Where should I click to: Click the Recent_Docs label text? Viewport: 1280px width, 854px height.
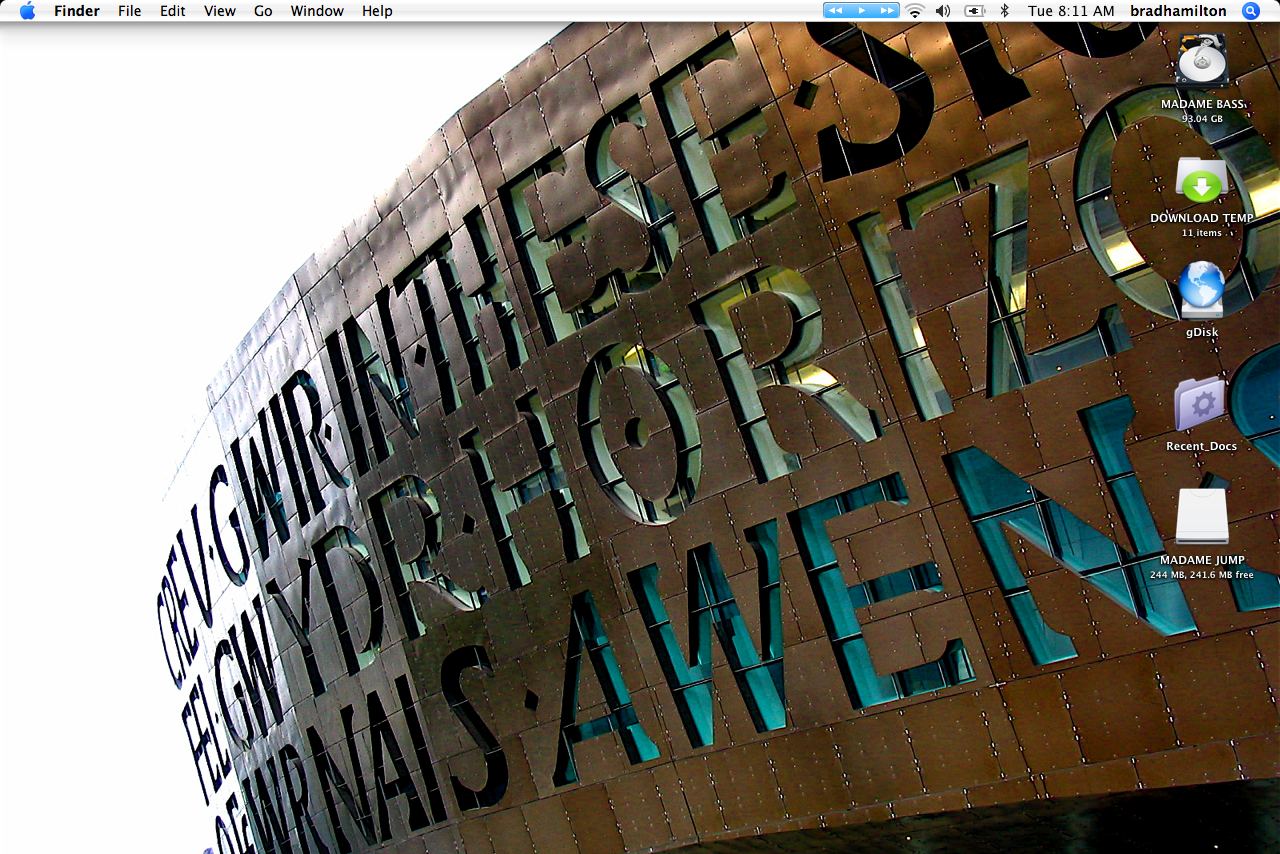(x=1202, y=446)
